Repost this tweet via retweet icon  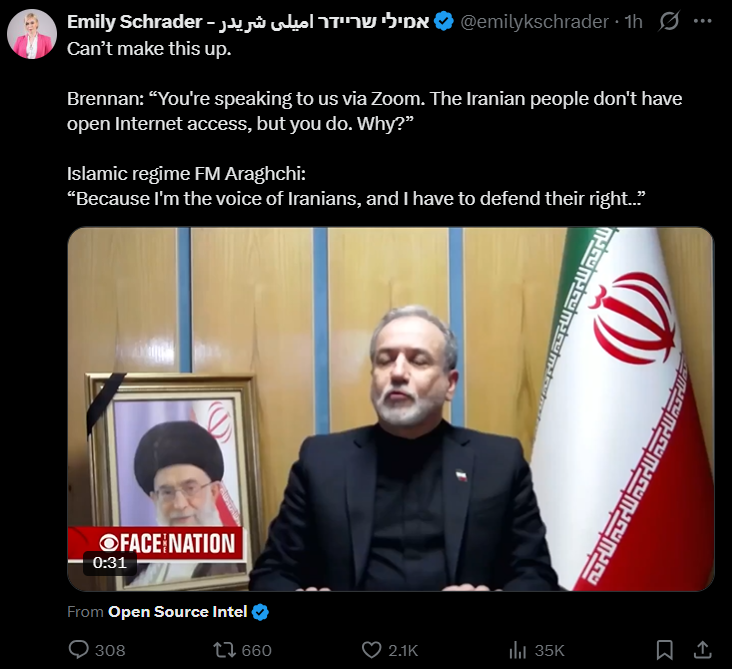[x=225, y=650]
